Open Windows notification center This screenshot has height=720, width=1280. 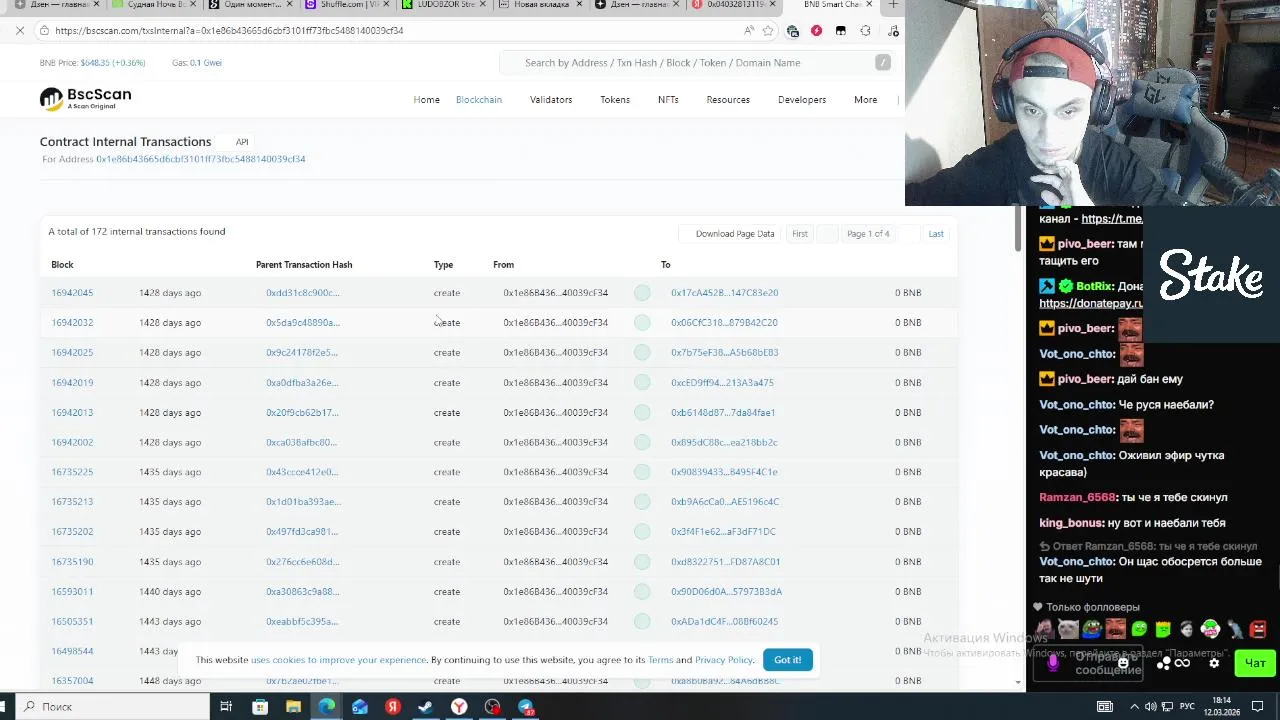(x=1258, y=707)
